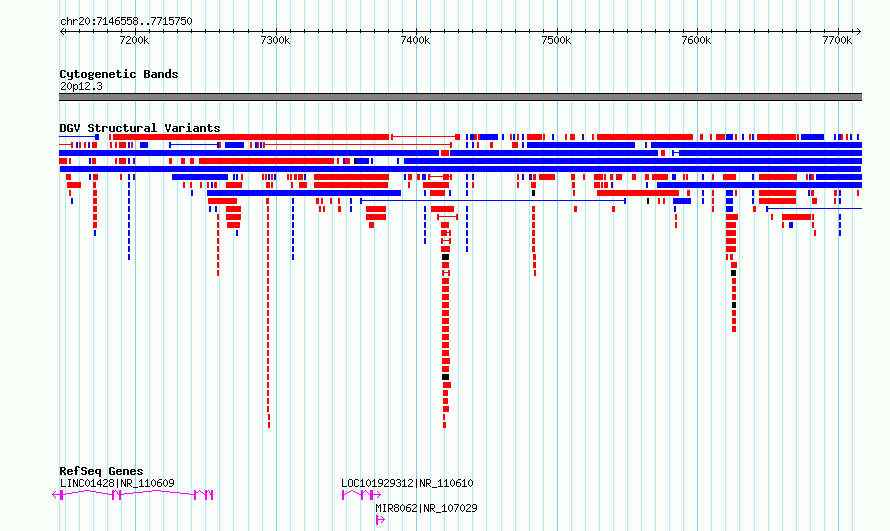Screen dimensions: 890x531
Task: Select the chr20:7146558..7715750 coordinate label
Action: [126, 22]
